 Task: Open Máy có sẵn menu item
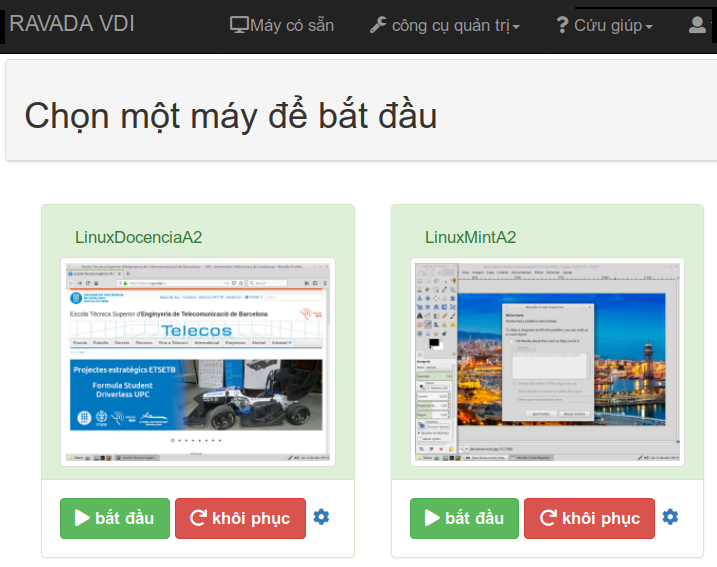[282, 25]
